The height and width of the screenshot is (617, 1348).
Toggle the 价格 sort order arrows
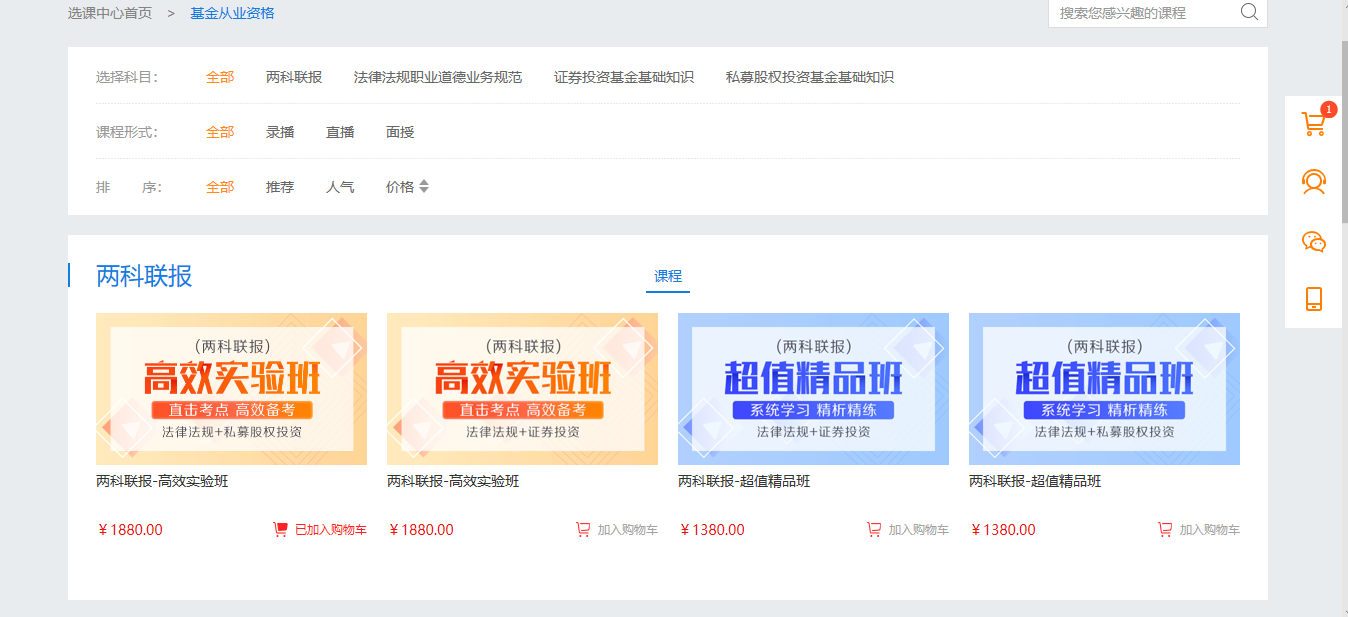[423, 187]
